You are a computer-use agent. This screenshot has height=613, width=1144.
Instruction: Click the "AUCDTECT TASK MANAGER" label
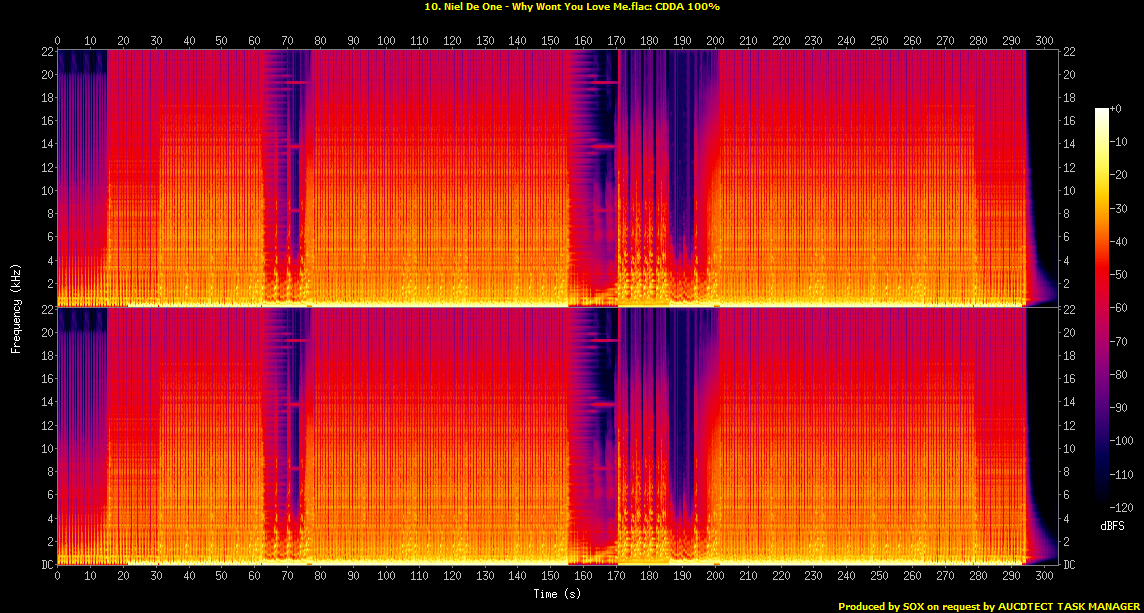pyautogui.click(x=1068, y=605)
